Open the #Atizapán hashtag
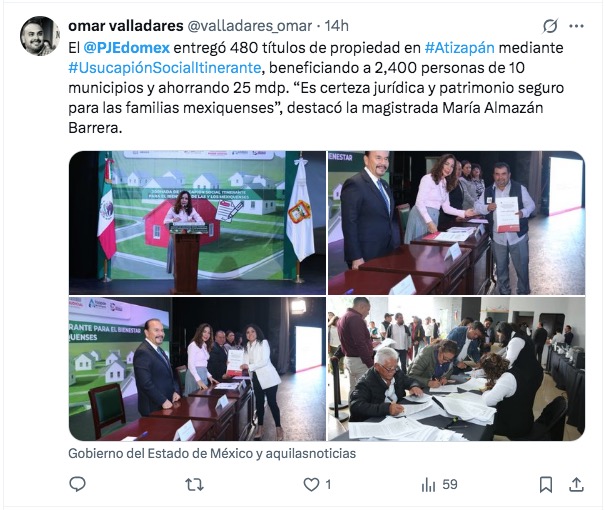605x510 pixels. pos(460,48)
